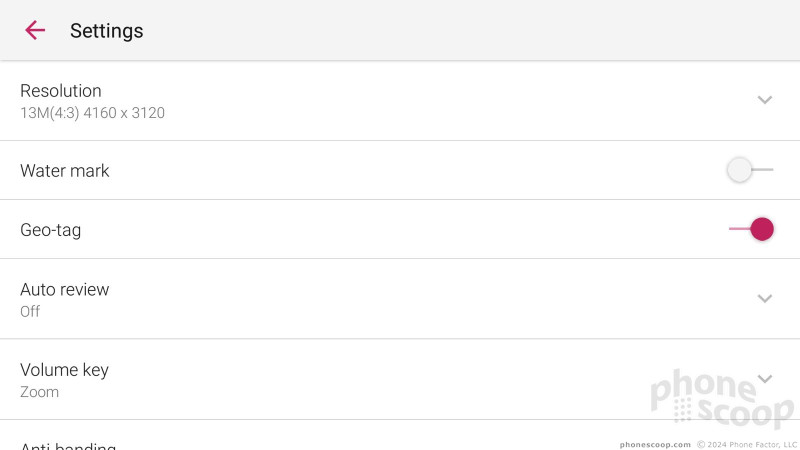Tap the Geo-tag label text
The image size is (800, 450).
coord(51,230)
